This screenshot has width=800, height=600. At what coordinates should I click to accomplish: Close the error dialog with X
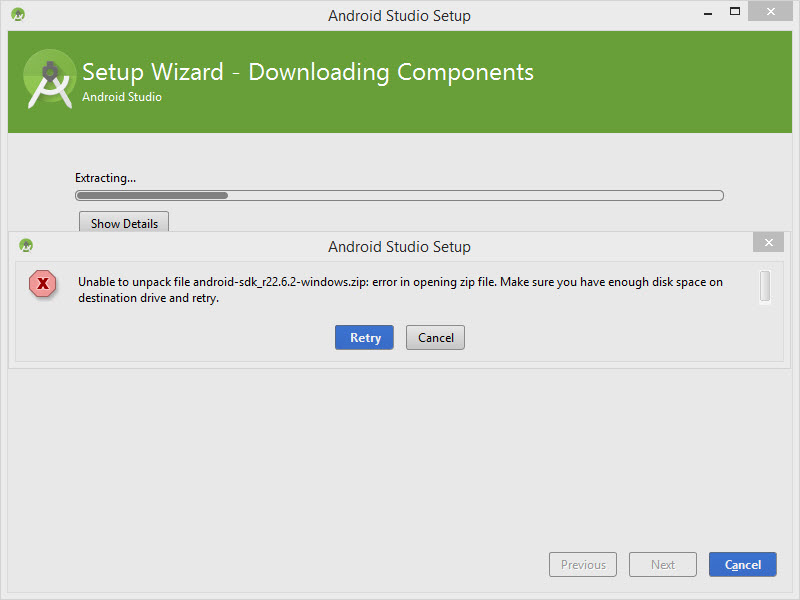click(768, 242)
